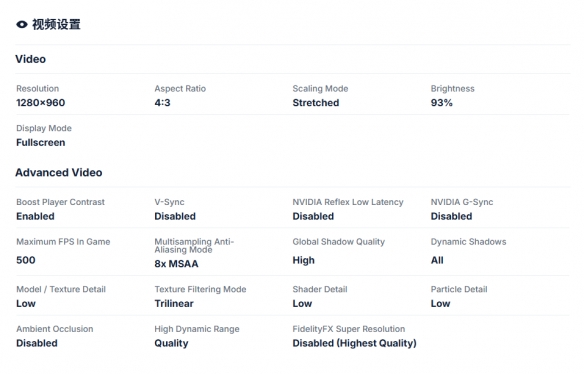584x374 pixels.
Task: Select the Dynamic Shadows label
Action: (x=469, y=242)
